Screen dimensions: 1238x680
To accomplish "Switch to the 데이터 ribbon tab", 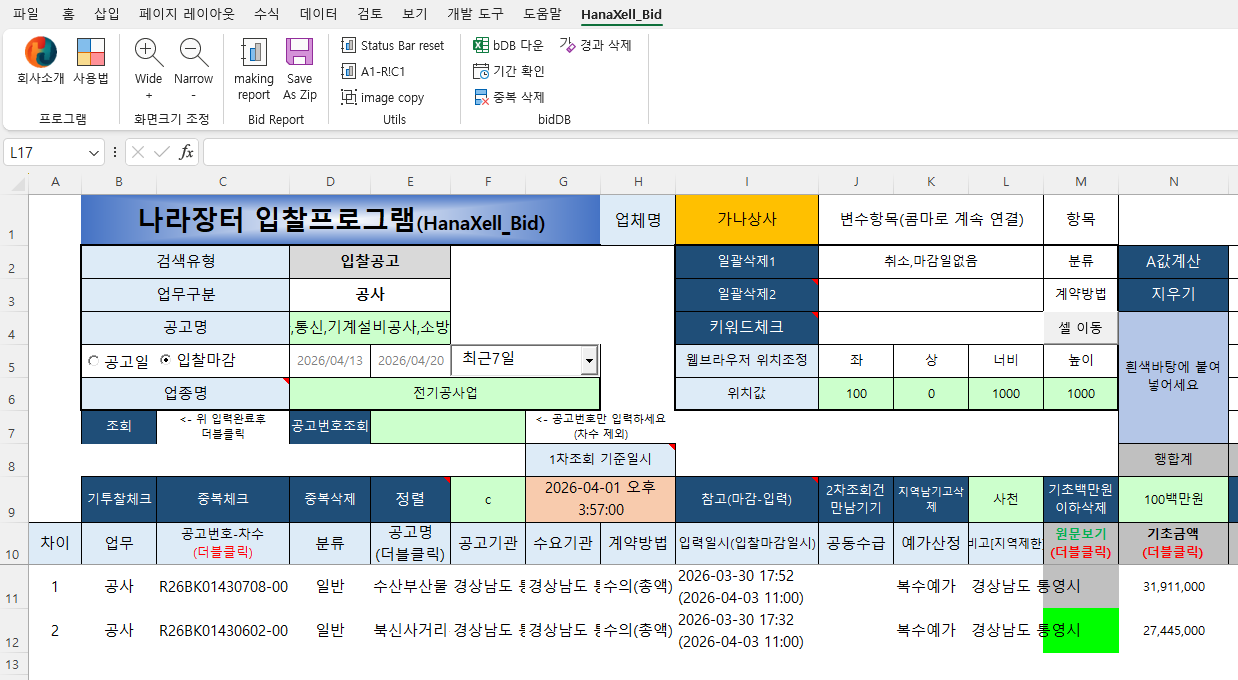I will (319, 14).
